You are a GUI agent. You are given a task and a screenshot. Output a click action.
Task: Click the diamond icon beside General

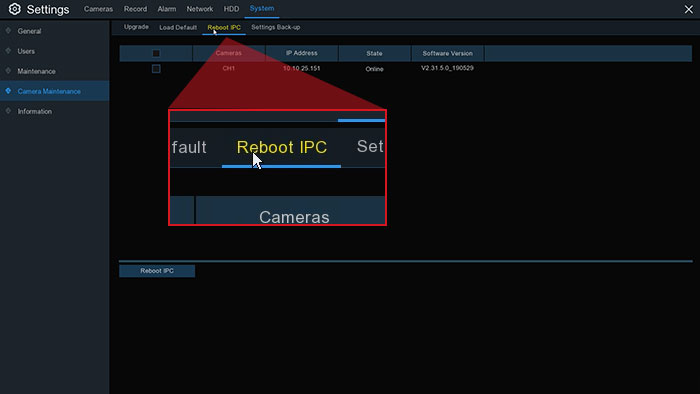point(8,31)
